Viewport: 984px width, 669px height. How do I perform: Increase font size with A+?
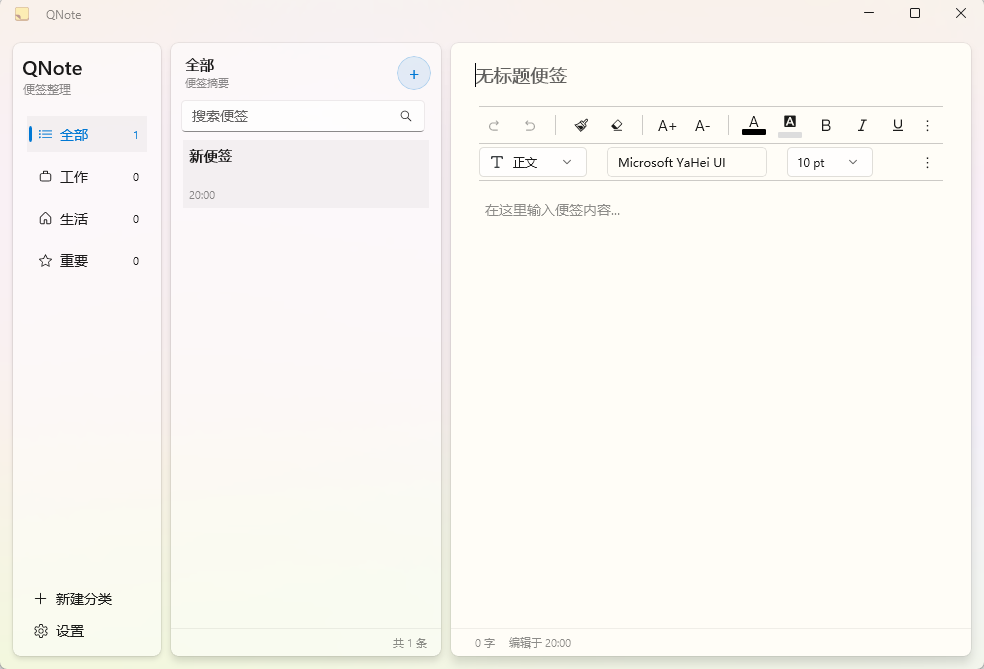click(666, 126)
